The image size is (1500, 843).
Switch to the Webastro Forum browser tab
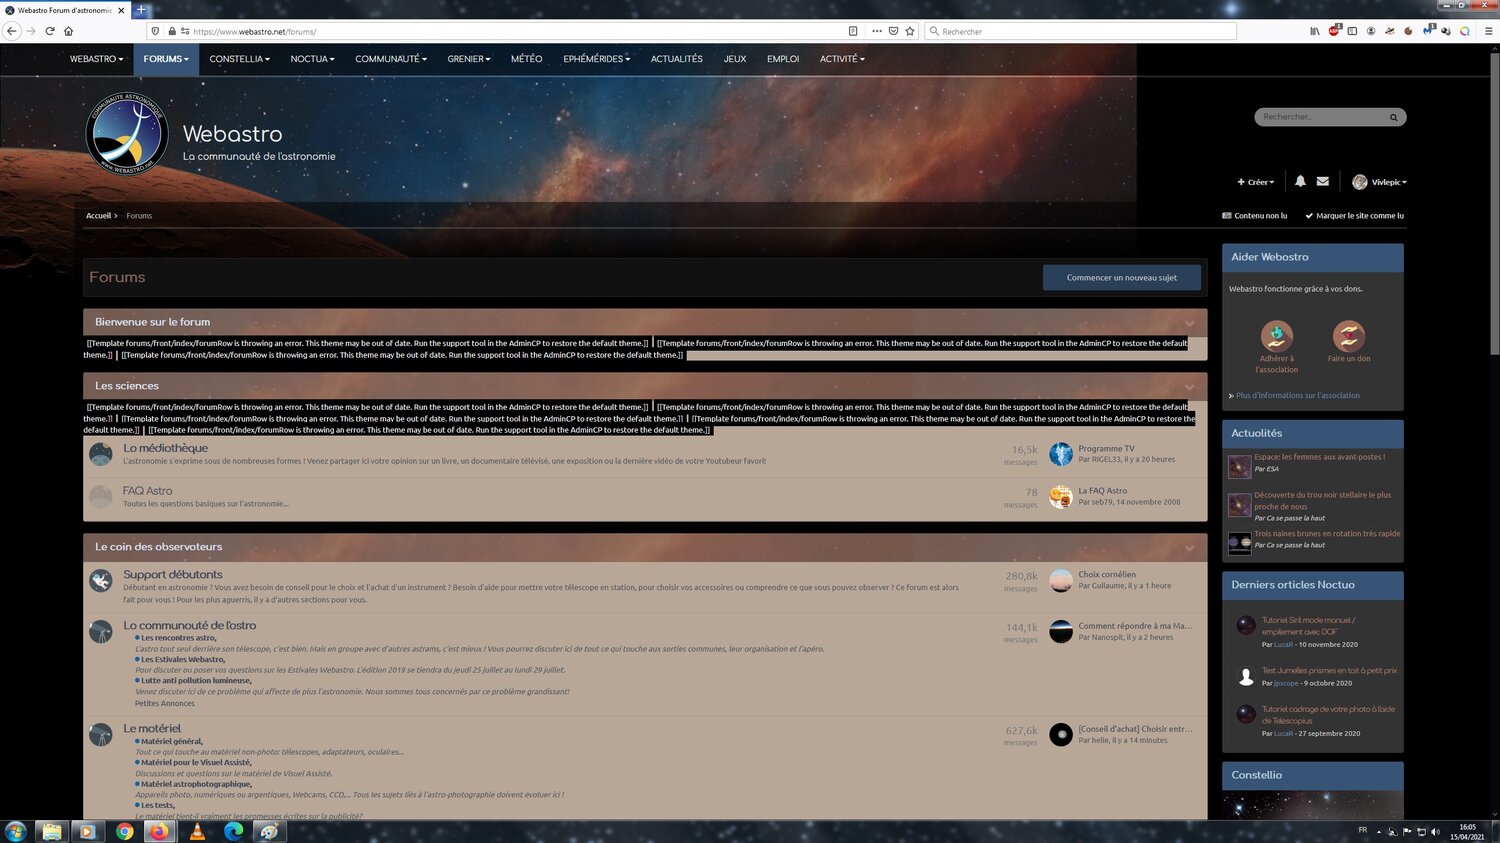click(66, 10)
